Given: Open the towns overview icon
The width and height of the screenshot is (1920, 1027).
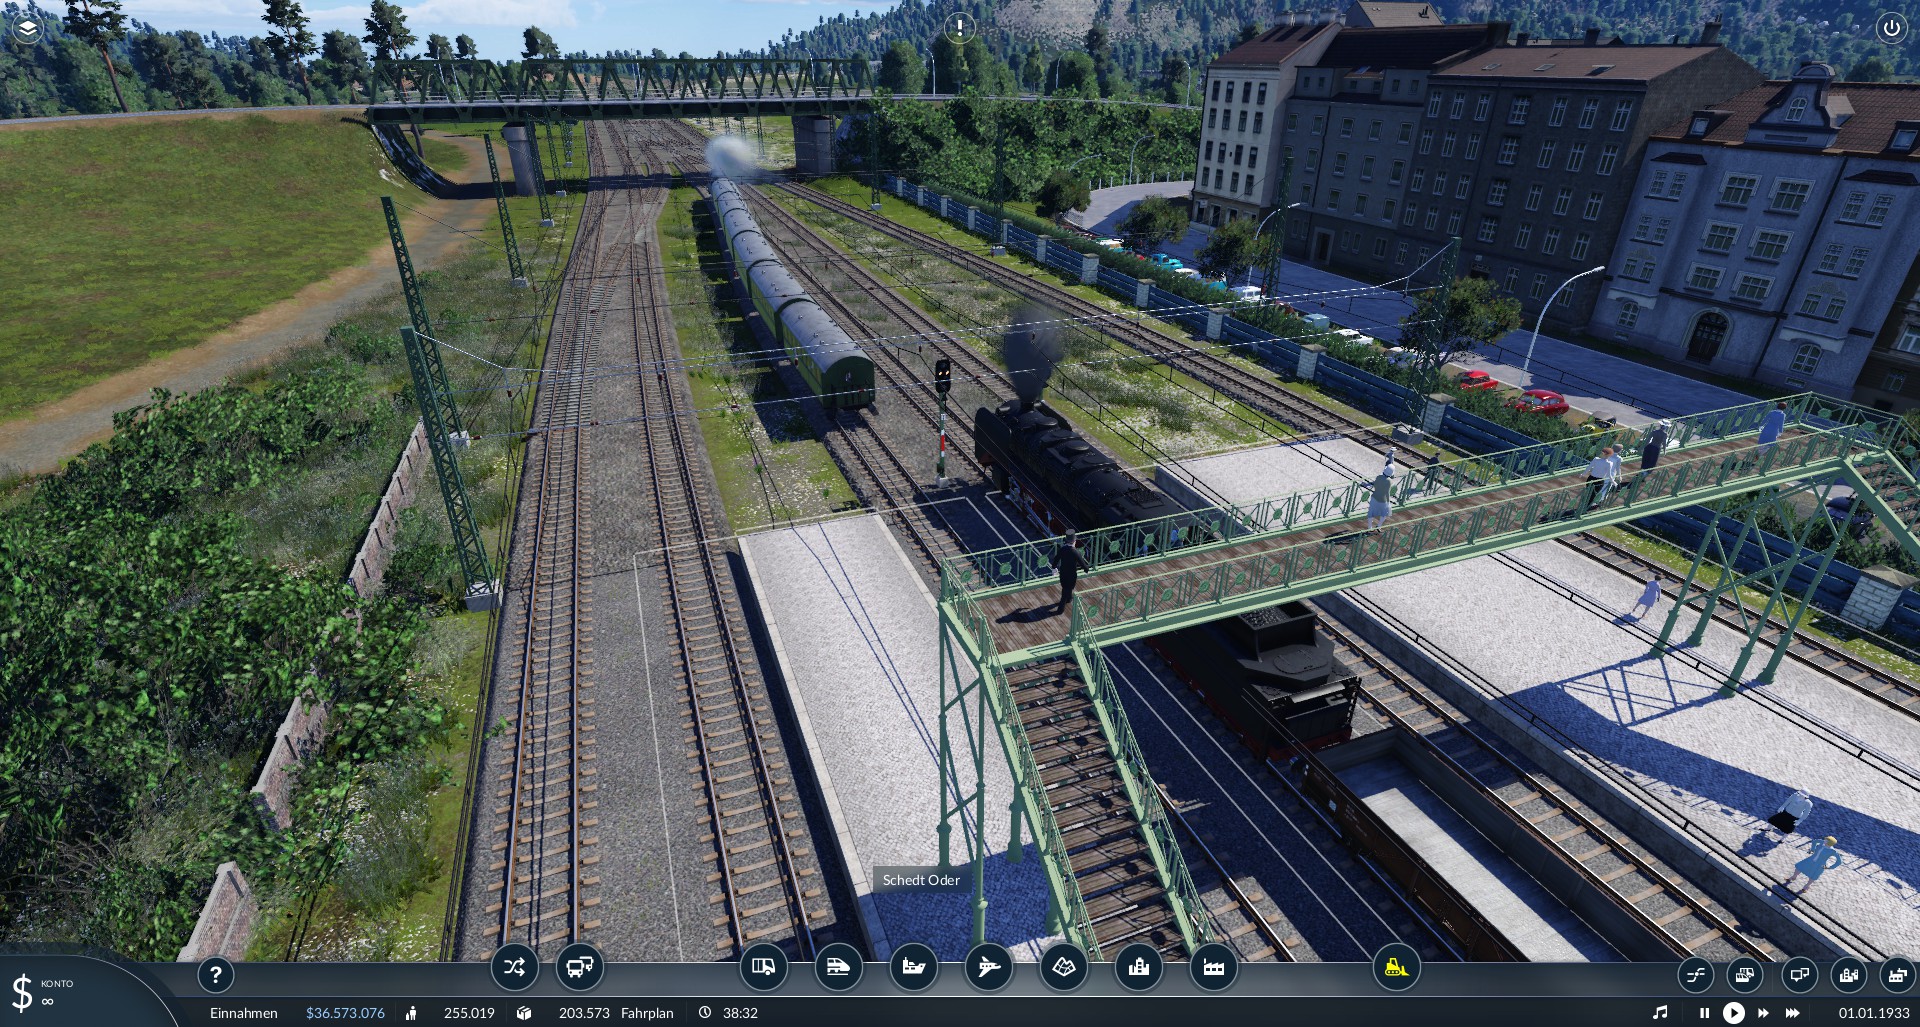Looking at the screenshot, I should tap(1849, 974).
